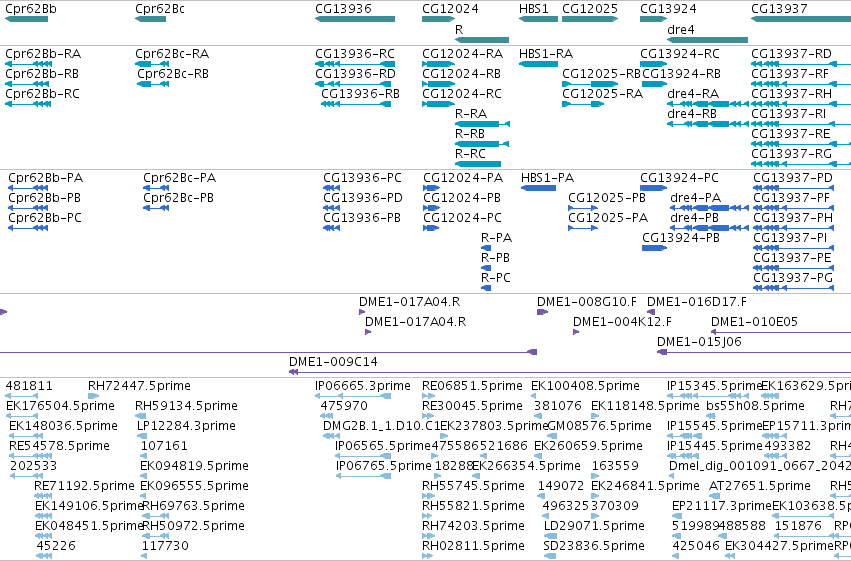This screenshot has height=561, width=851.
Task: Select transcript Cpr62Bb-RC
Action: pos(42,94)
